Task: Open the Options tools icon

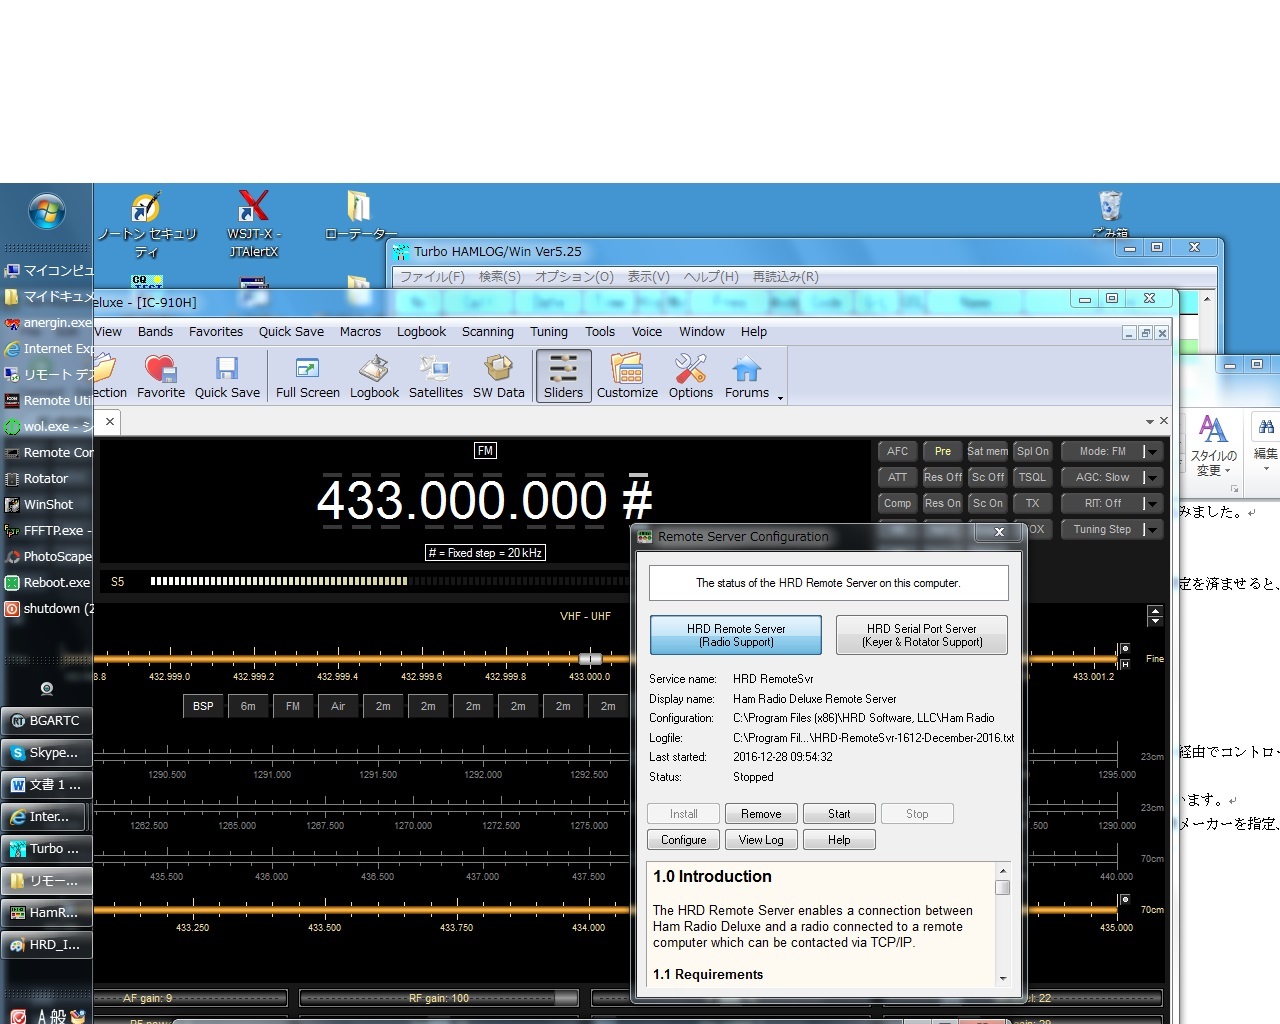Action: click(690, 377)
